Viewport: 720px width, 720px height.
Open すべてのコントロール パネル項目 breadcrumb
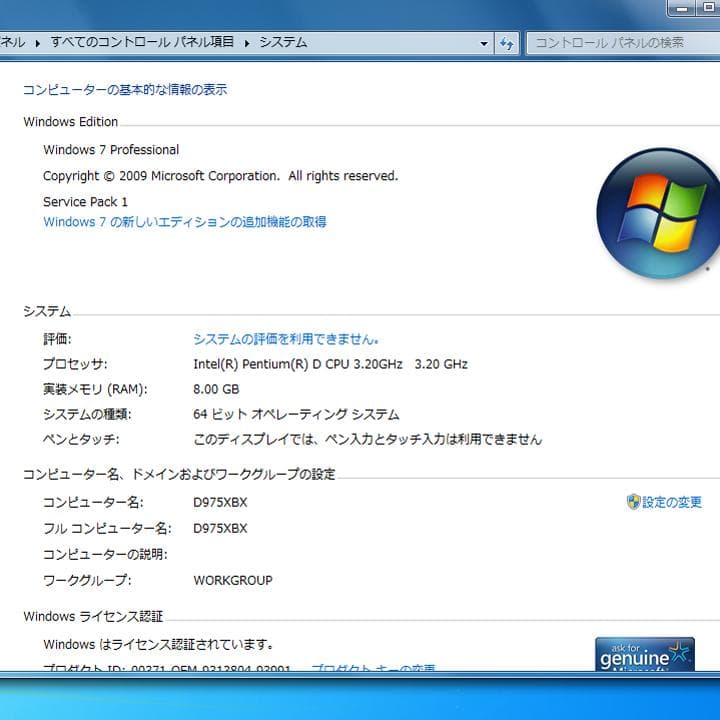[142, 42]
